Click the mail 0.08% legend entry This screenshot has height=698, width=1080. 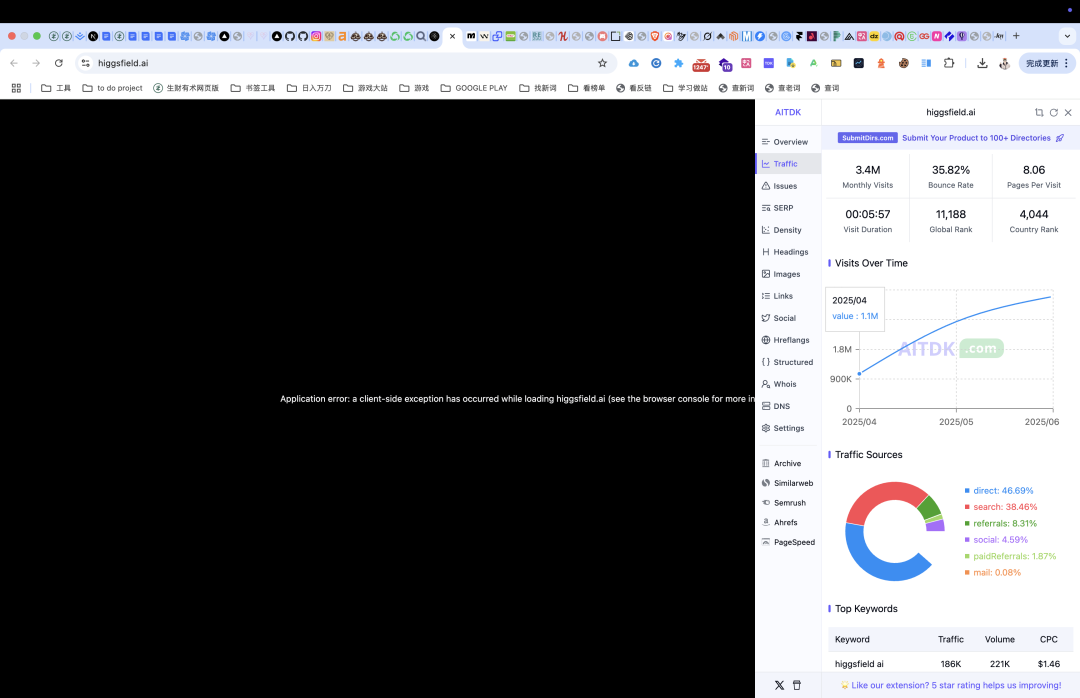993,573
